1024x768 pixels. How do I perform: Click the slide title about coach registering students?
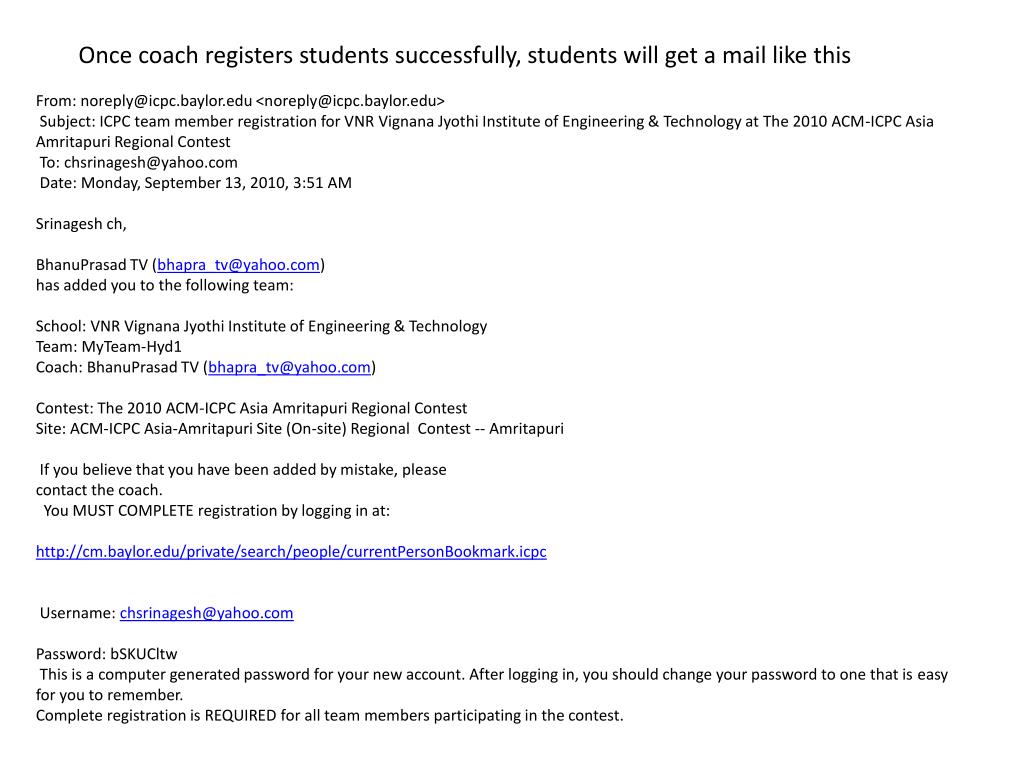(464, 55)
